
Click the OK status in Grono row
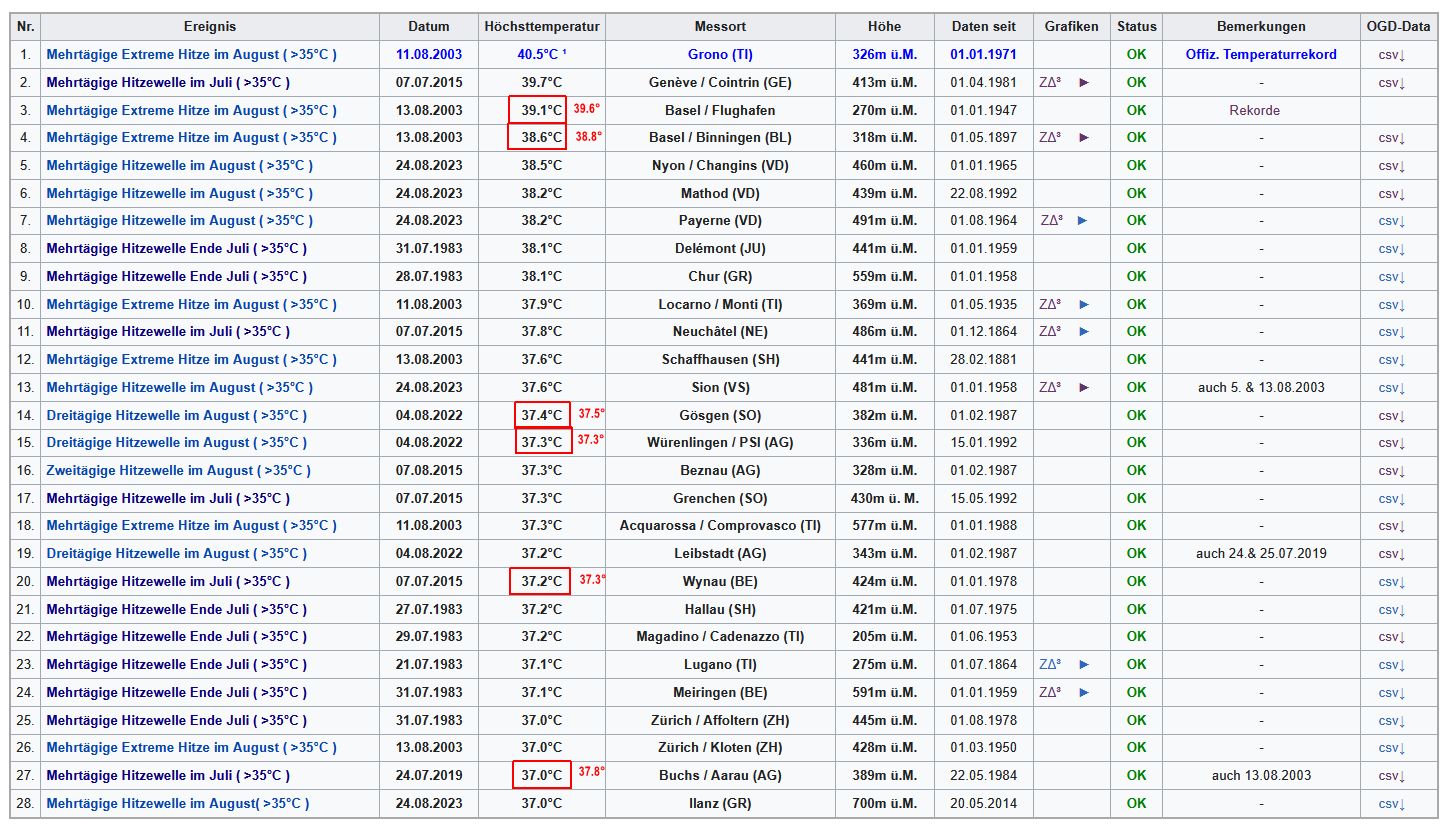click(x=1136, y=54)
